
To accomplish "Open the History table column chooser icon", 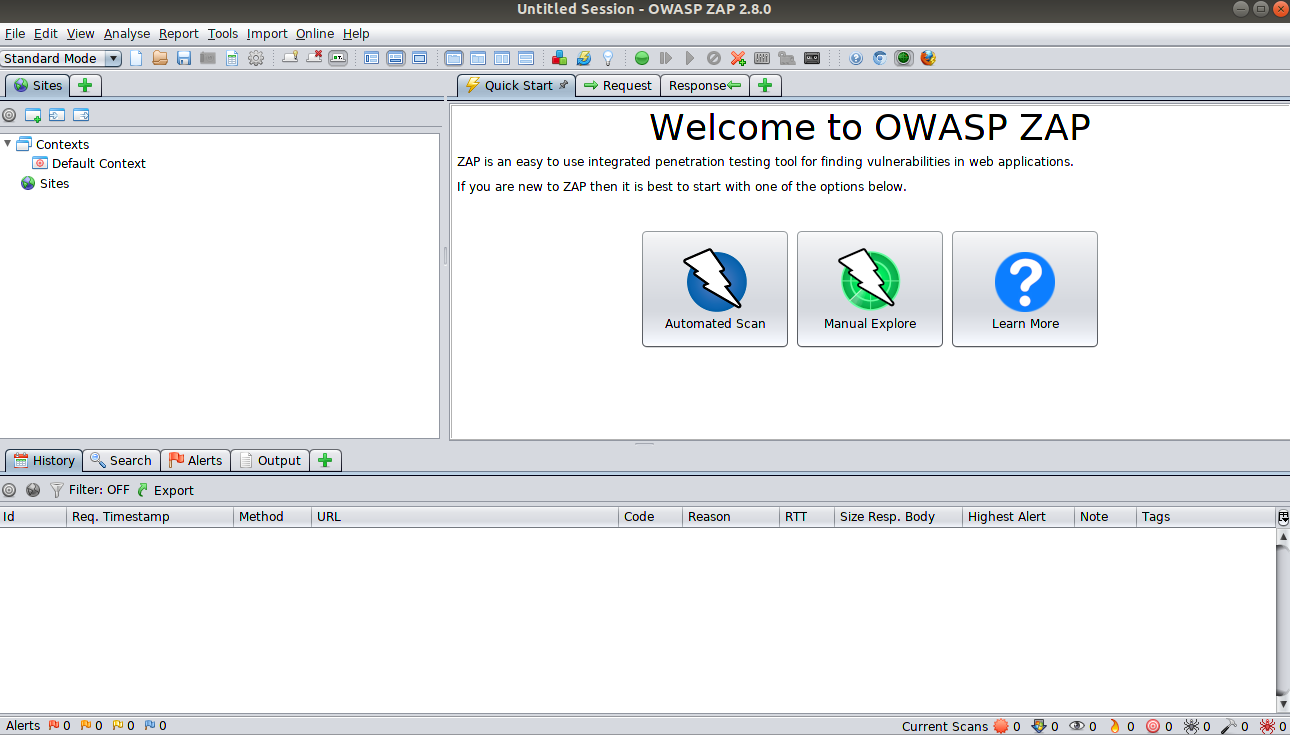I will click(x=1283, y=517).
